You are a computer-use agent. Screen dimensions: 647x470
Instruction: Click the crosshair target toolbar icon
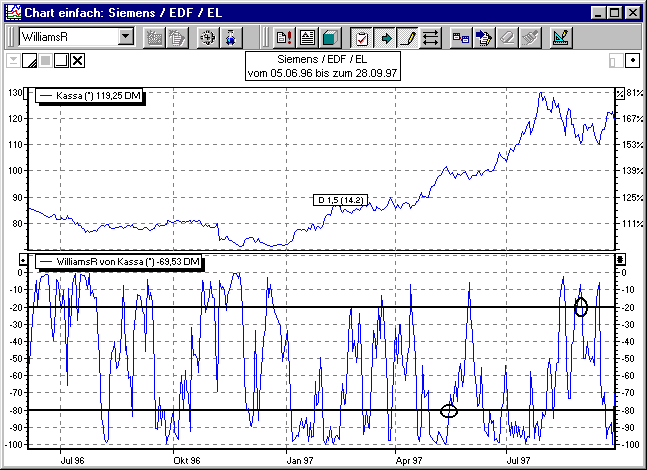(x=207, y=38)
